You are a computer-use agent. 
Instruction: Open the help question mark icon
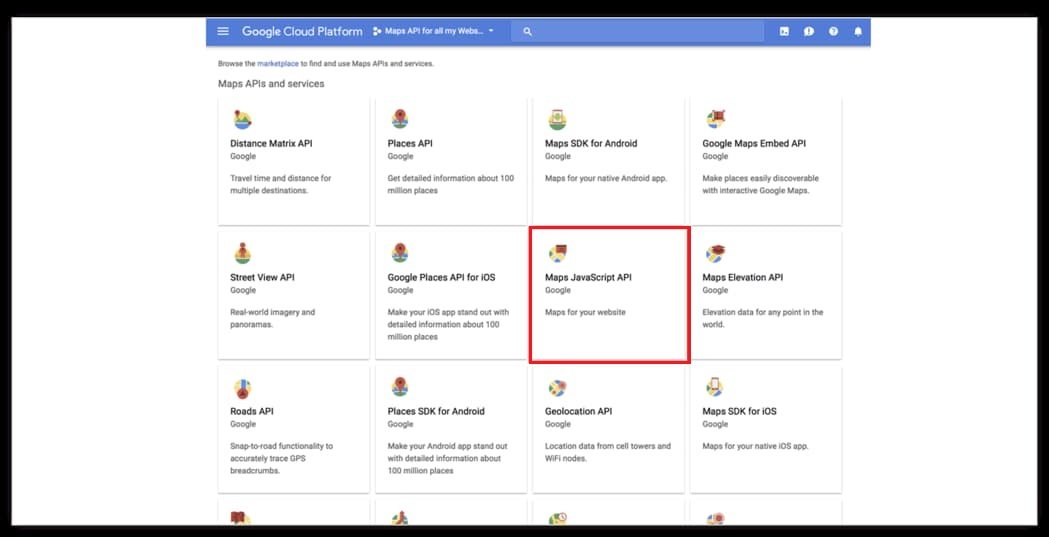pos(833,31)
